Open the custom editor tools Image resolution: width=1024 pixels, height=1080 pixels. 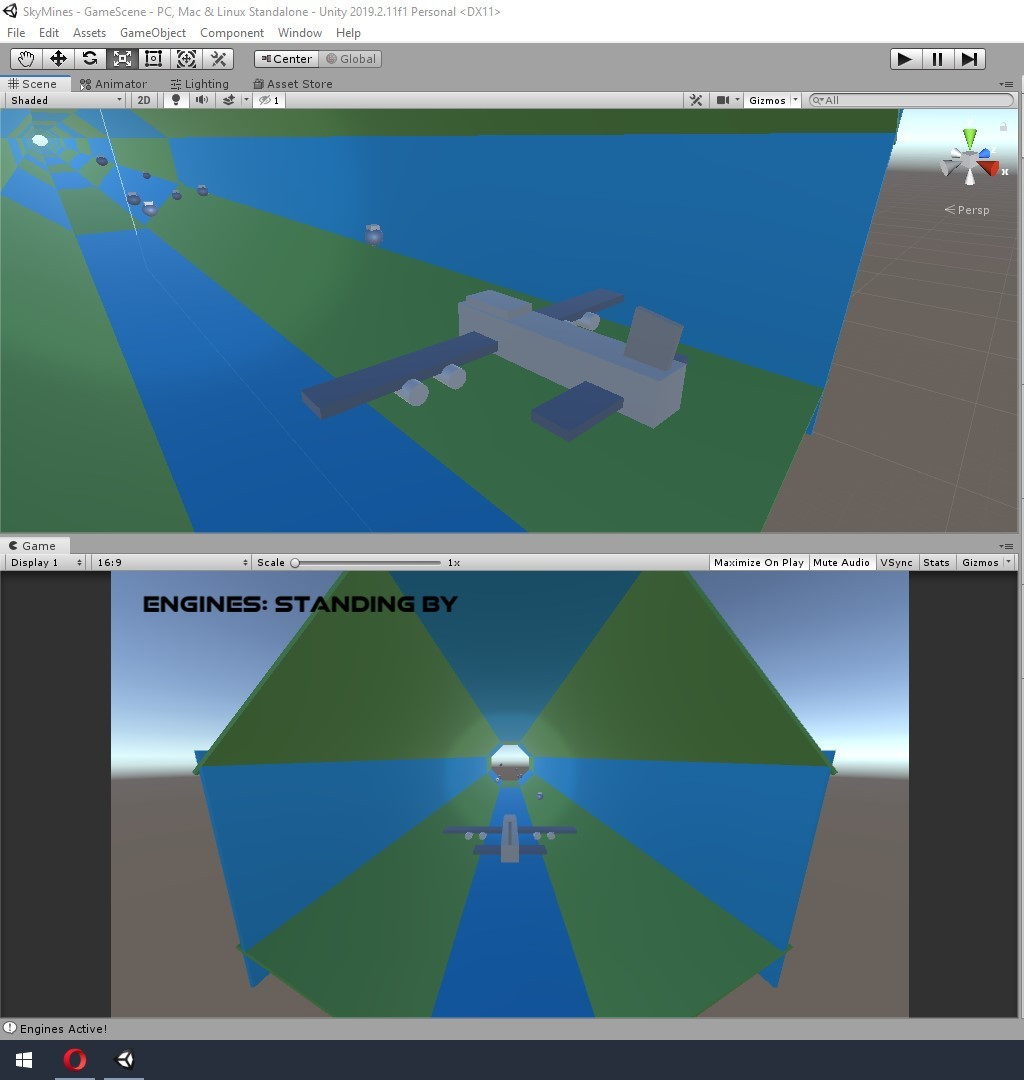pos(218,59)
